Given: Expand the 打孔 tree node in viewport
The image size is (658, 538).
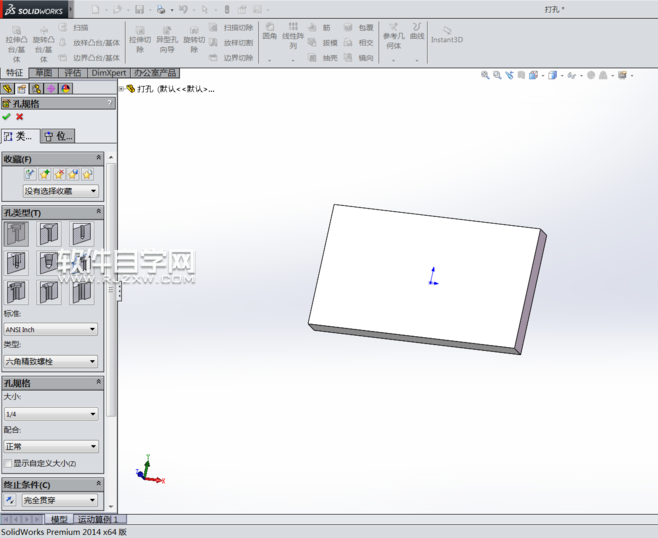Looking at the screenshot, I should (121, 89).
